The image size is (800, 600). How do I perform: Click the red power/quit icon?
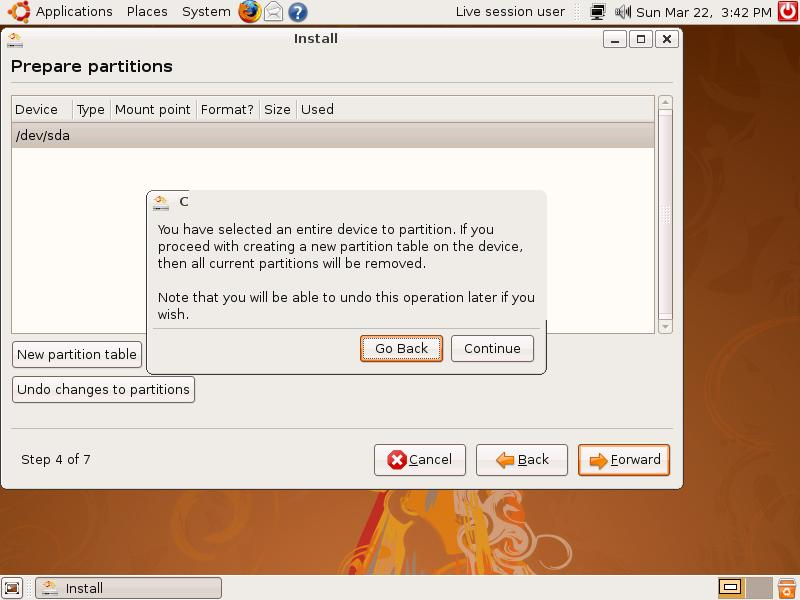point(788,11)
